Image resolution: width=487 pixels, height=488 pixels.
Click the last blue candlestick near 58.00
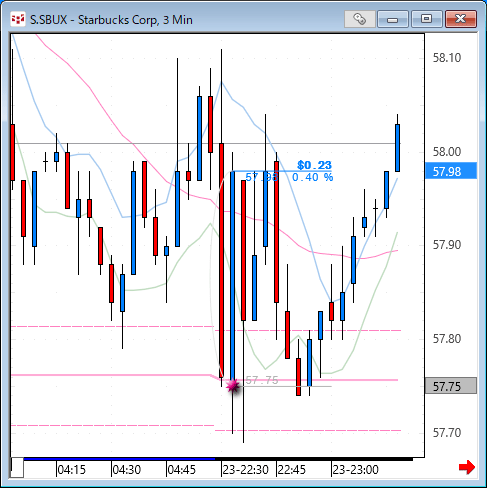(397, 148)
